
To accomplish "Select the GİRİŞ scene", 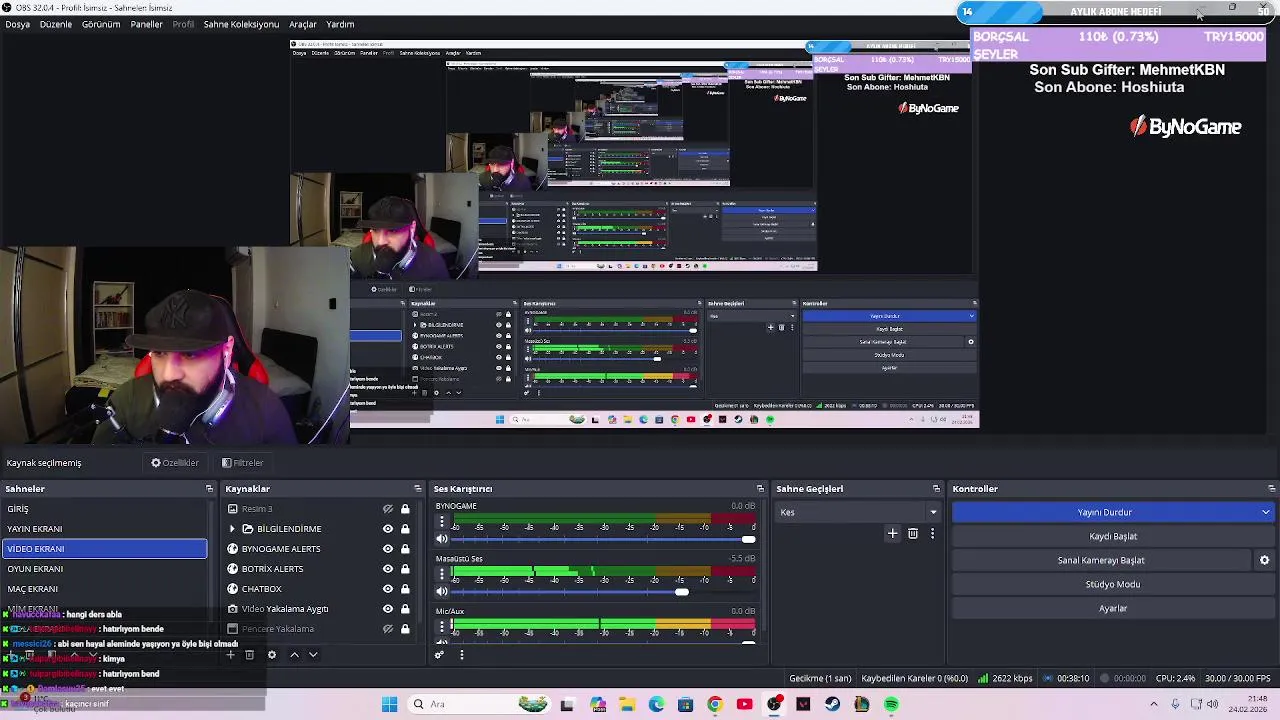I will (104, 509).
